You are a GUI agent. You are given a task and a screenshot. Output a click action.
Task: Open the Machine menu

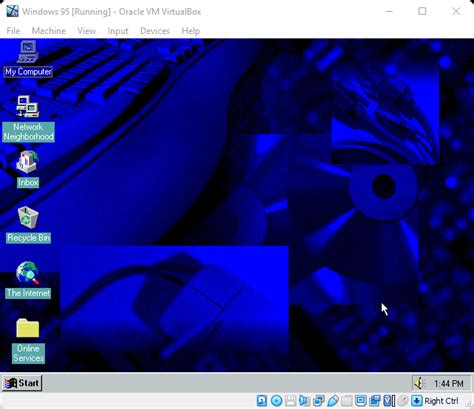tap(49, 31)
